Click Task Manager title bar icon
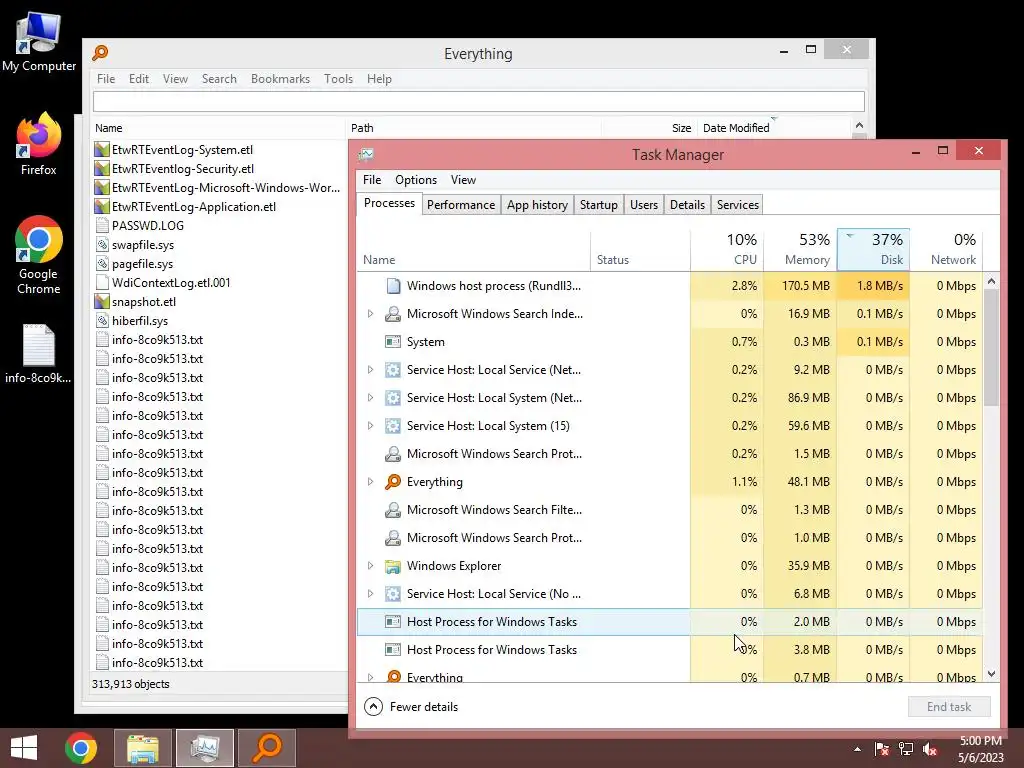Screen dimensions: 1024x768 [366, 155]
